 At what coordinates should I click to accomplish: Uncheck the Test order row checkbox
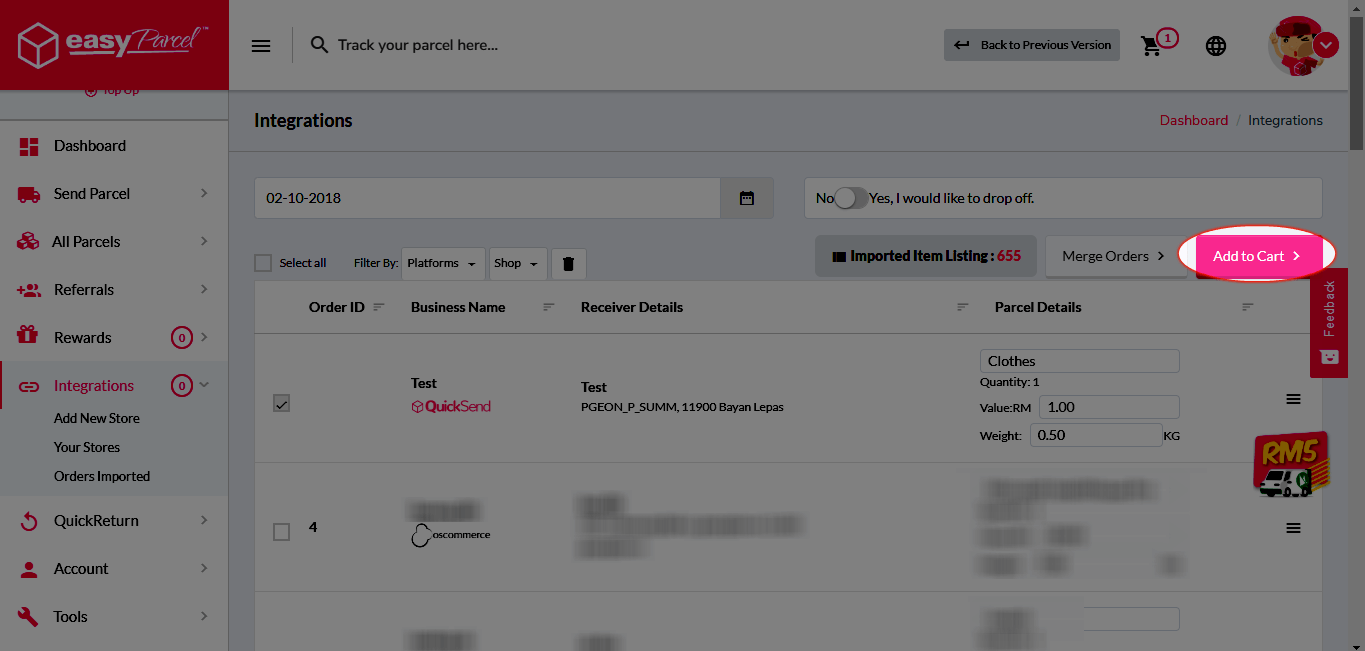[282, 404]
